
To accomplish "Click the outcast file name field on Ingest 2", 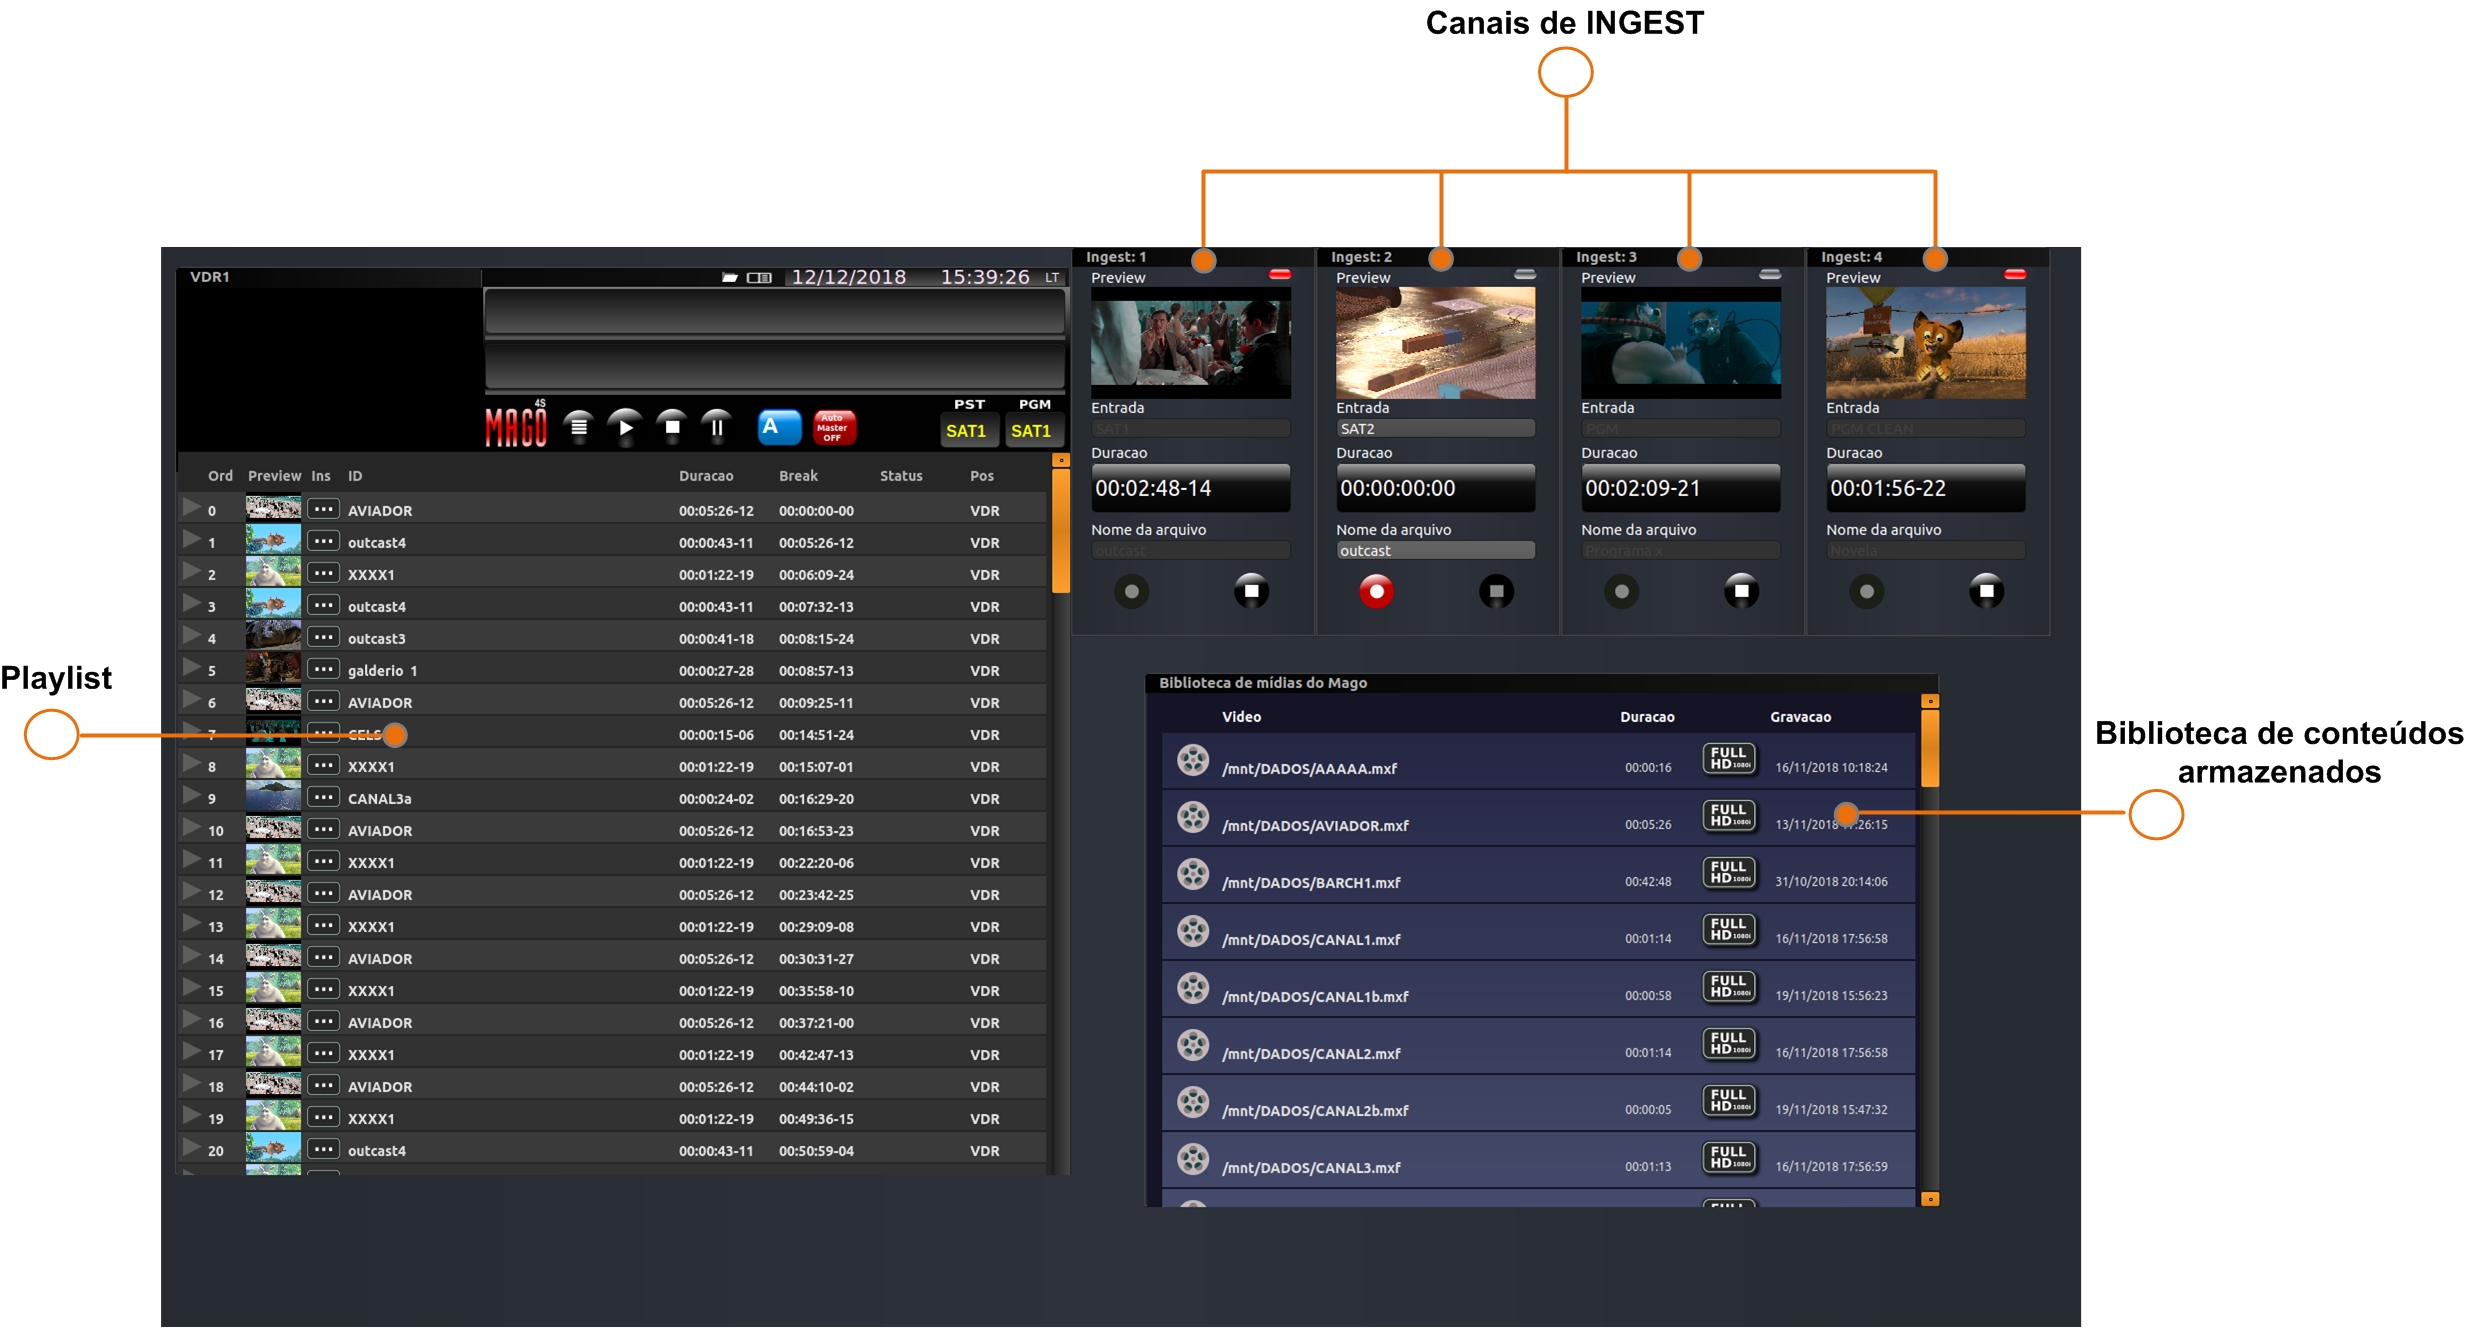I will tap(1435, 551).
